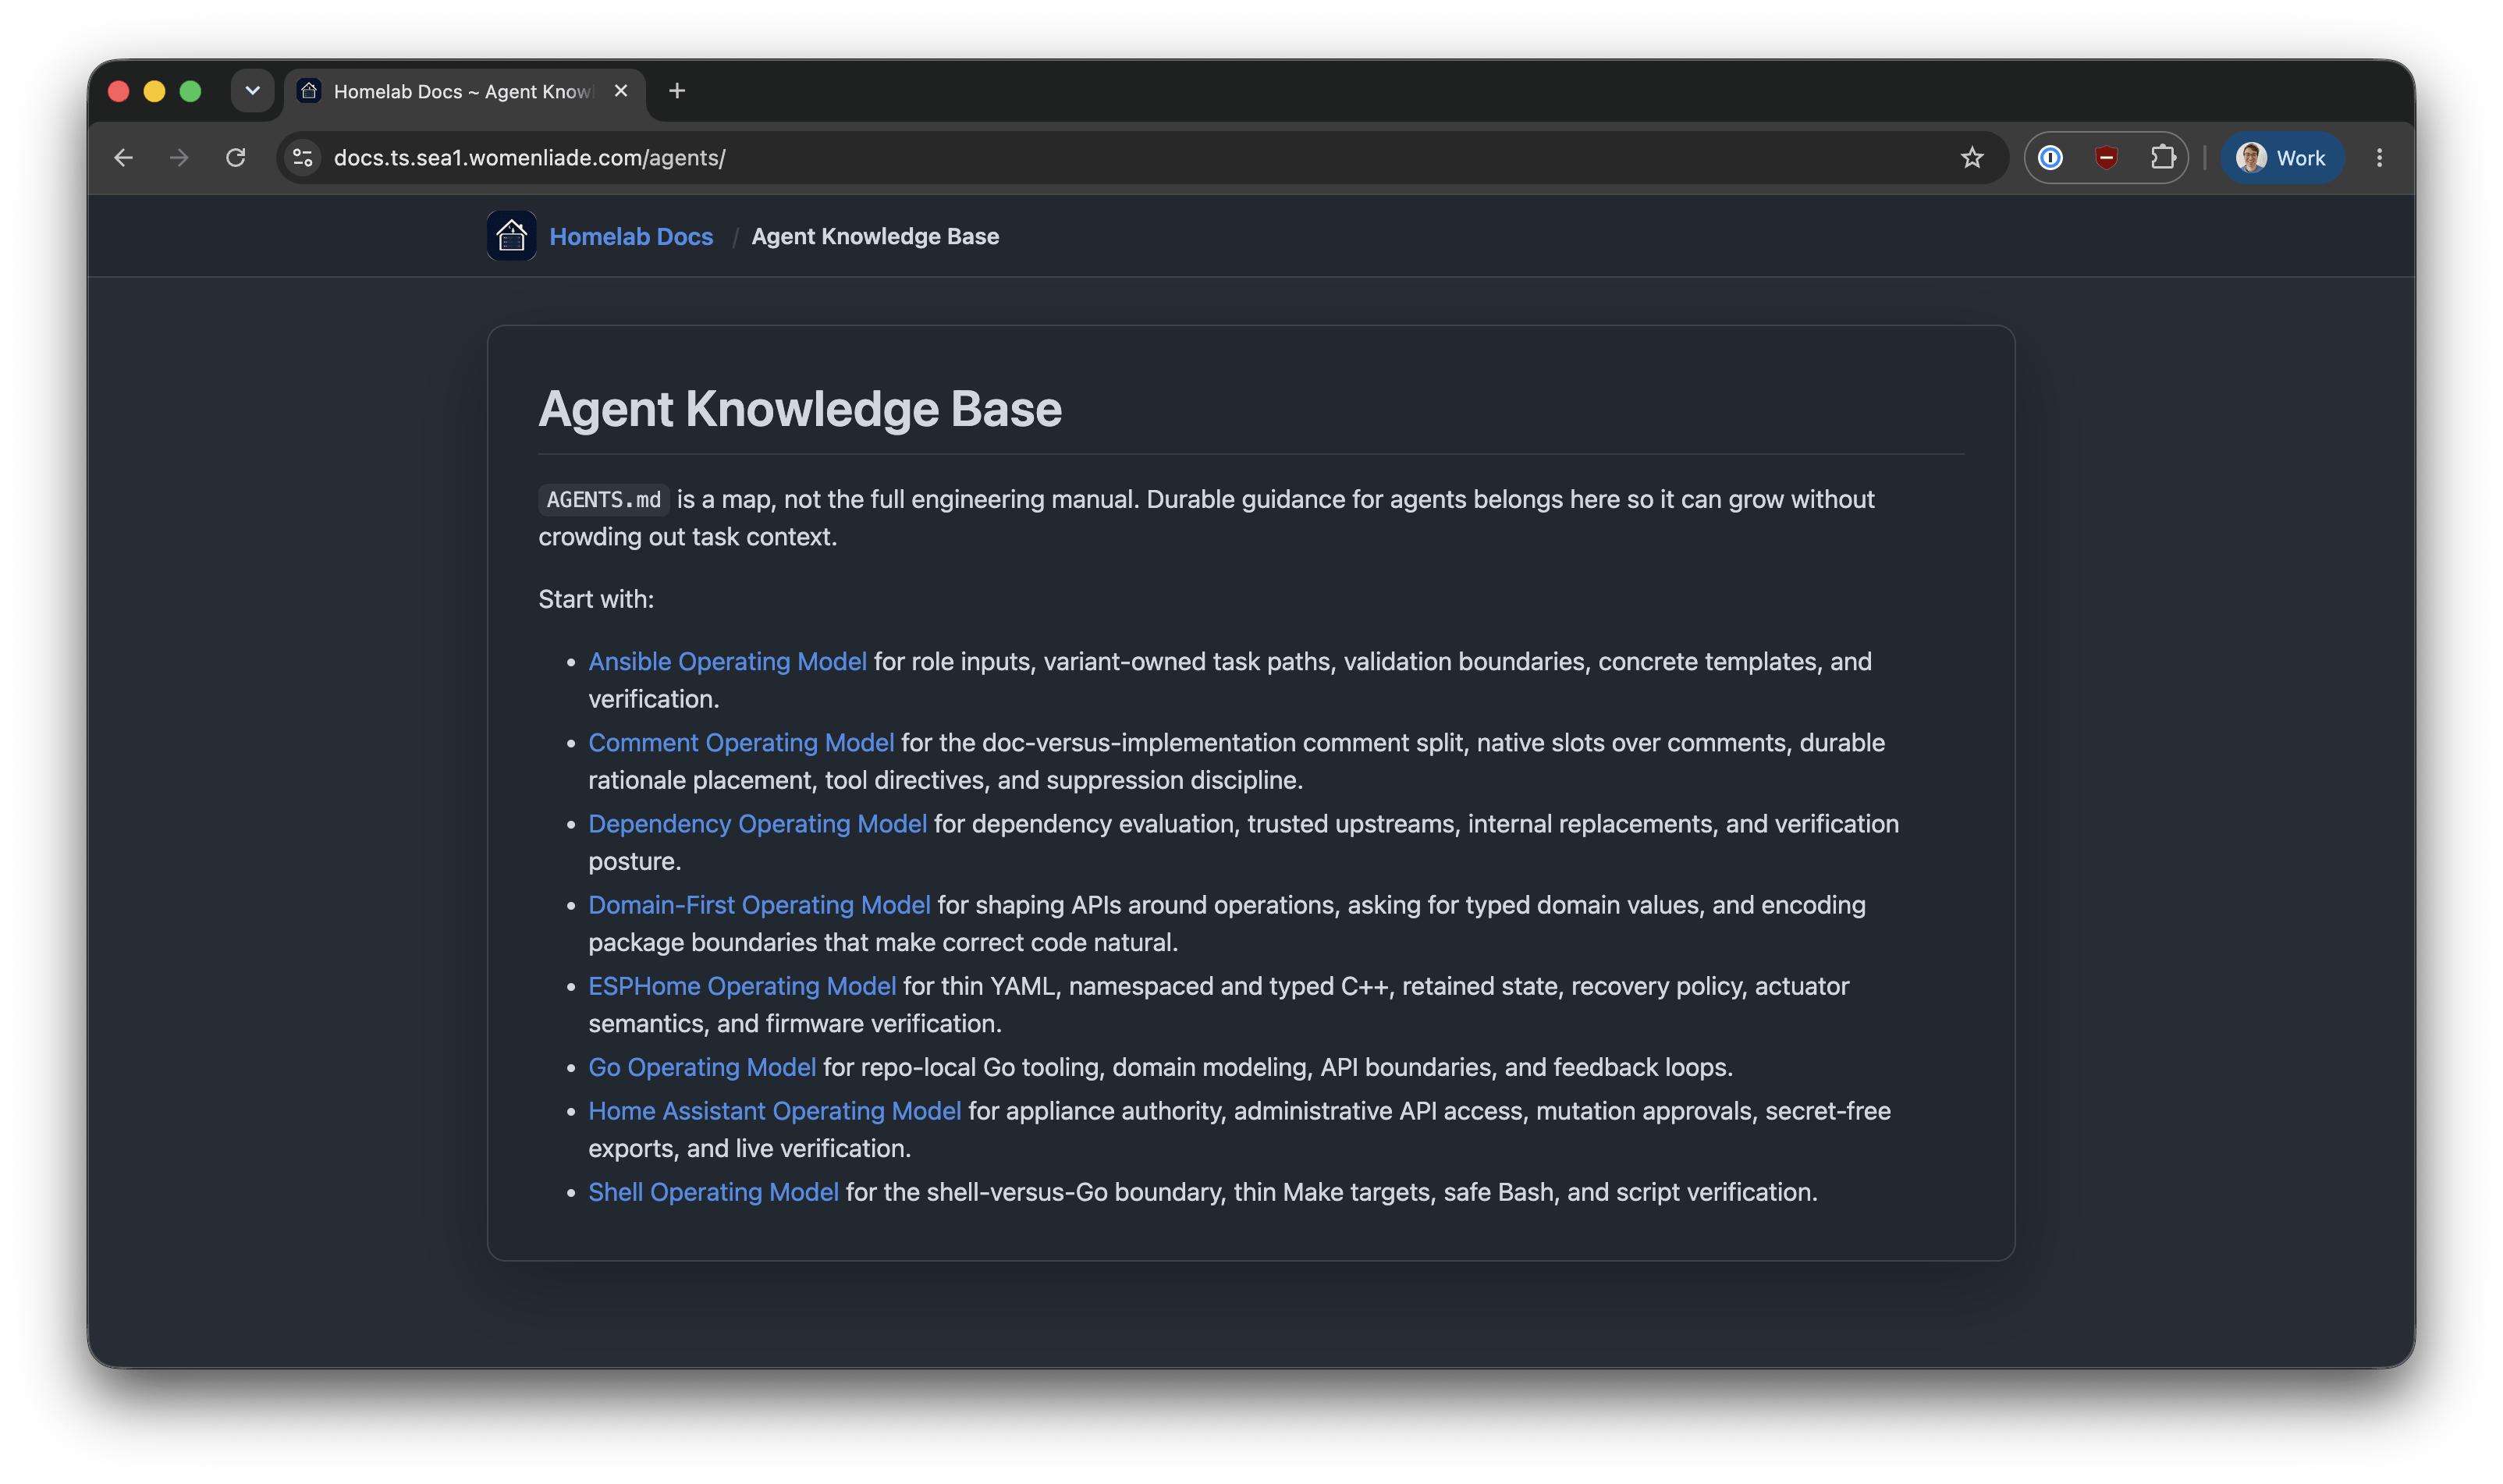
Task: Click the browser back arrow
Action: pos(123,158)
